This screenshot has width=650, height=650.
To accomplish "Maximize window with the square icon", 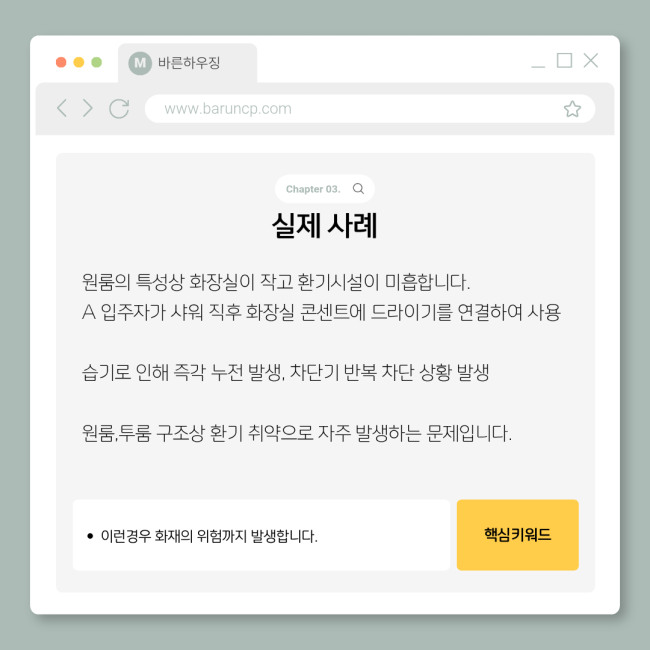I will pyautogui.click(x=564, y=60).
